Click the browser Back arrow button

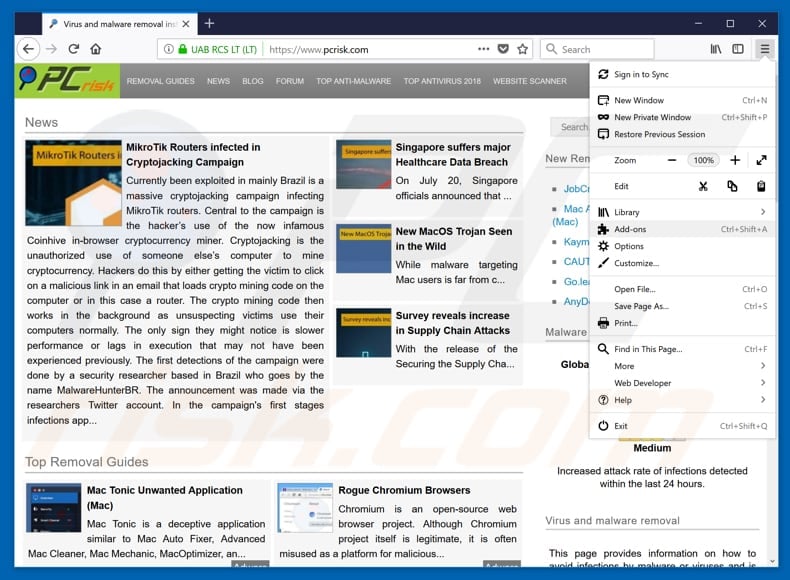click(x=28, y=49)
